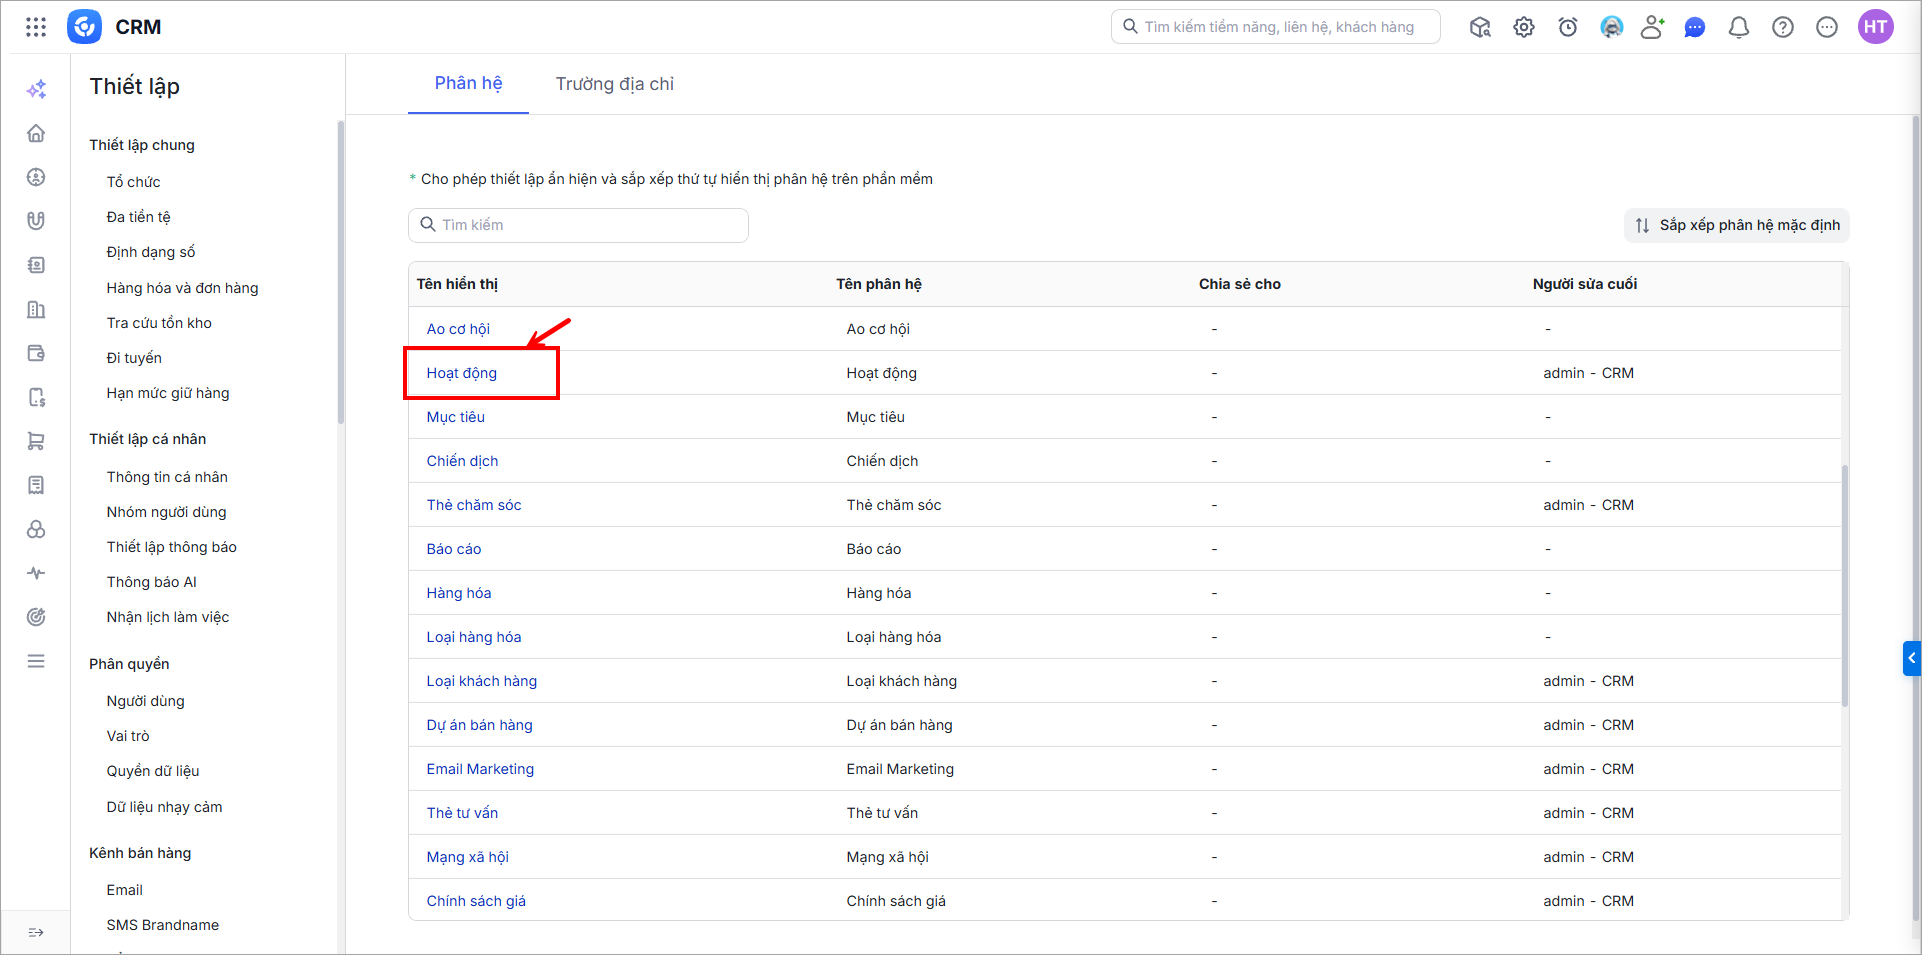Click the assistant avatar in top bar
1922x955 pixels.
(1612, 27)
